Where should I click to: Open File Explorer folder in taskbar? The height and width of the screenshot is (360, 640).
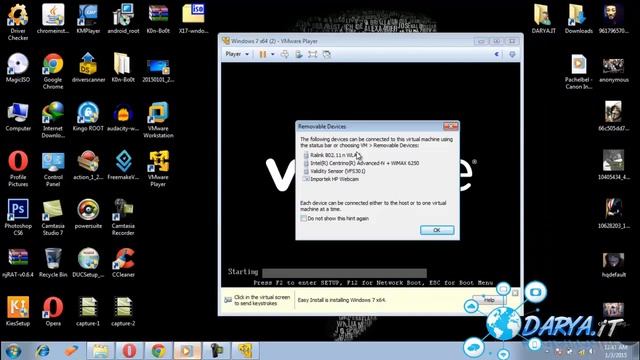100,351
